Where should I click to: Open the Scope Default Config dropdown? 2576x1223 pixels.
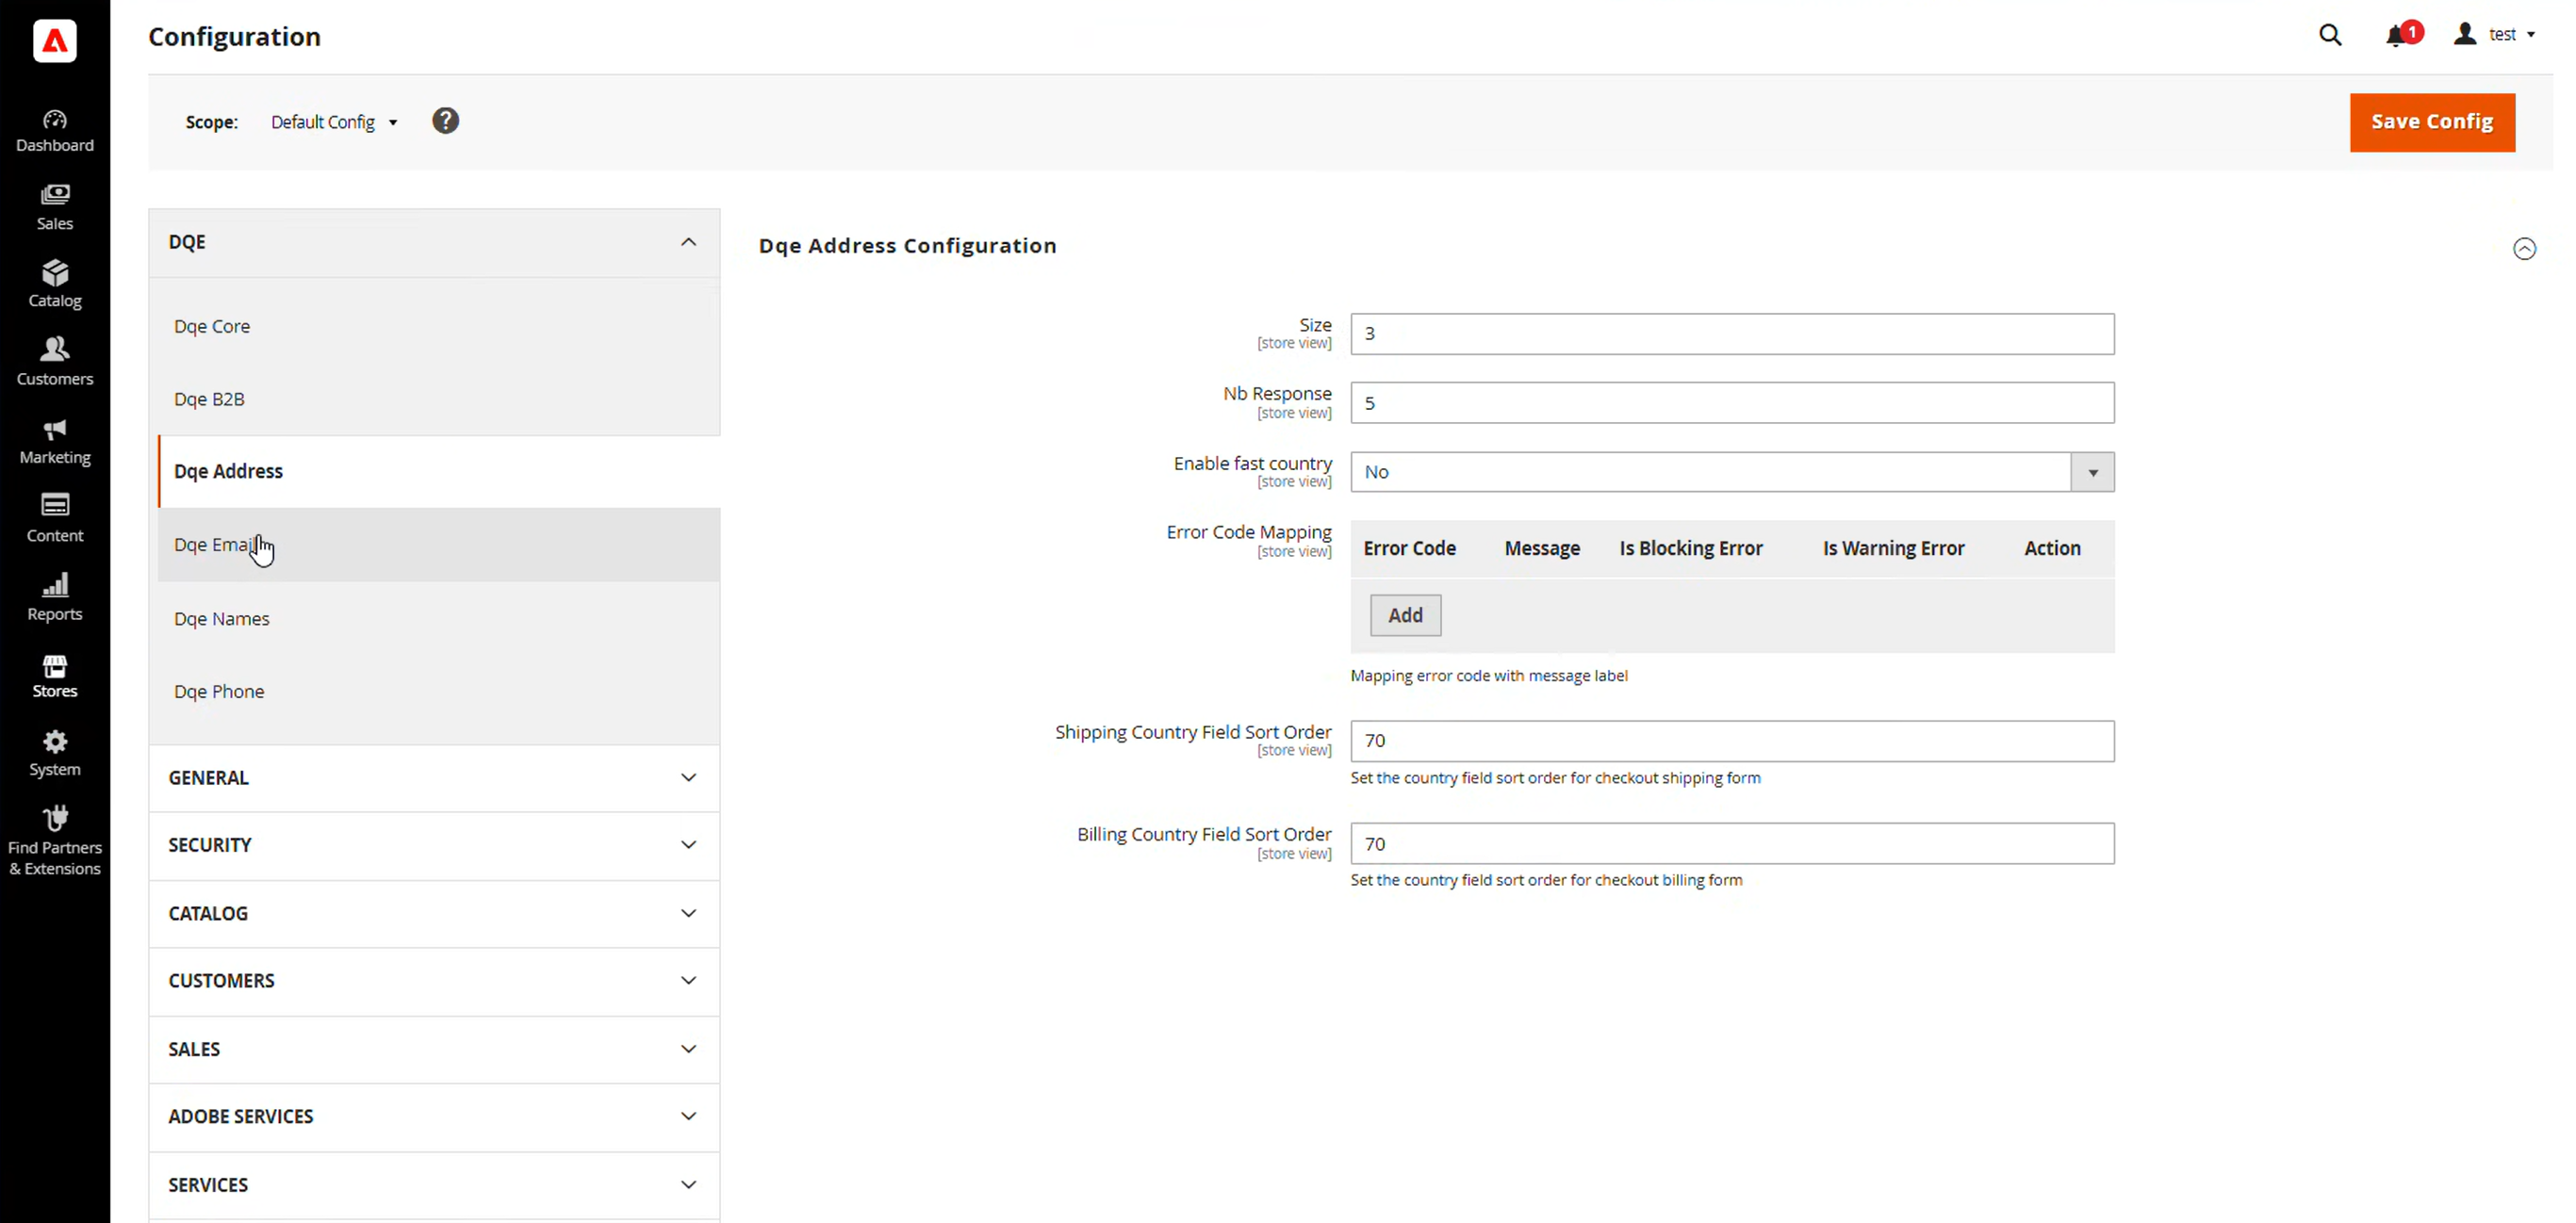[334, 122]
